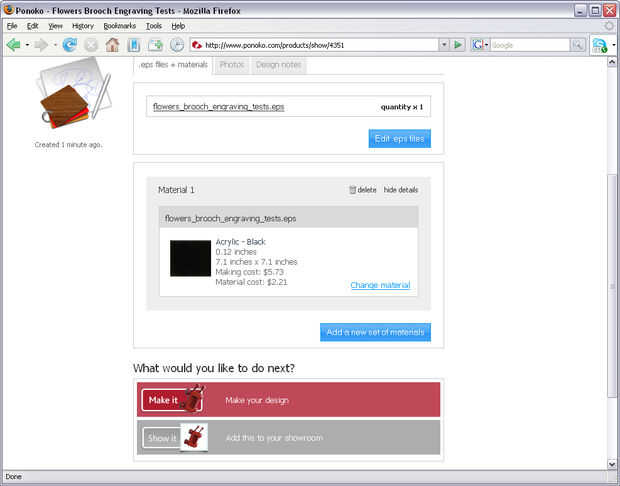Click the Make your design text
This screenshot has height=486, width=620.
257,400
